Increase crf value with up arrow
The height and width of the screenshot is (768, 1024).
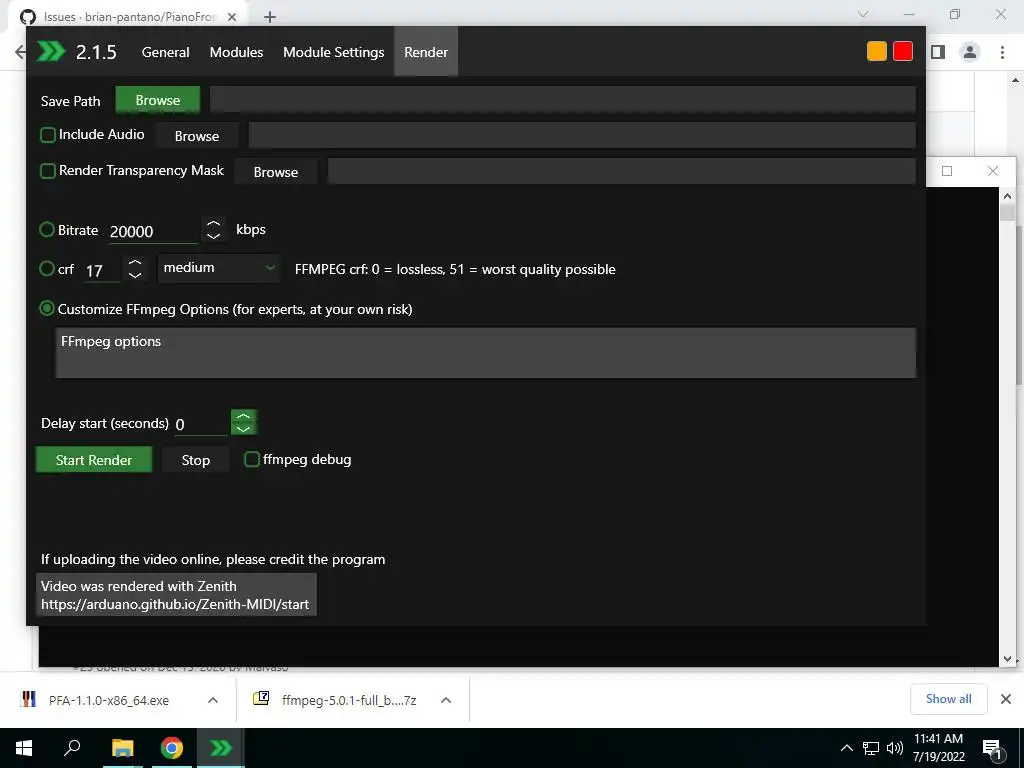click(x=135, y=263)
